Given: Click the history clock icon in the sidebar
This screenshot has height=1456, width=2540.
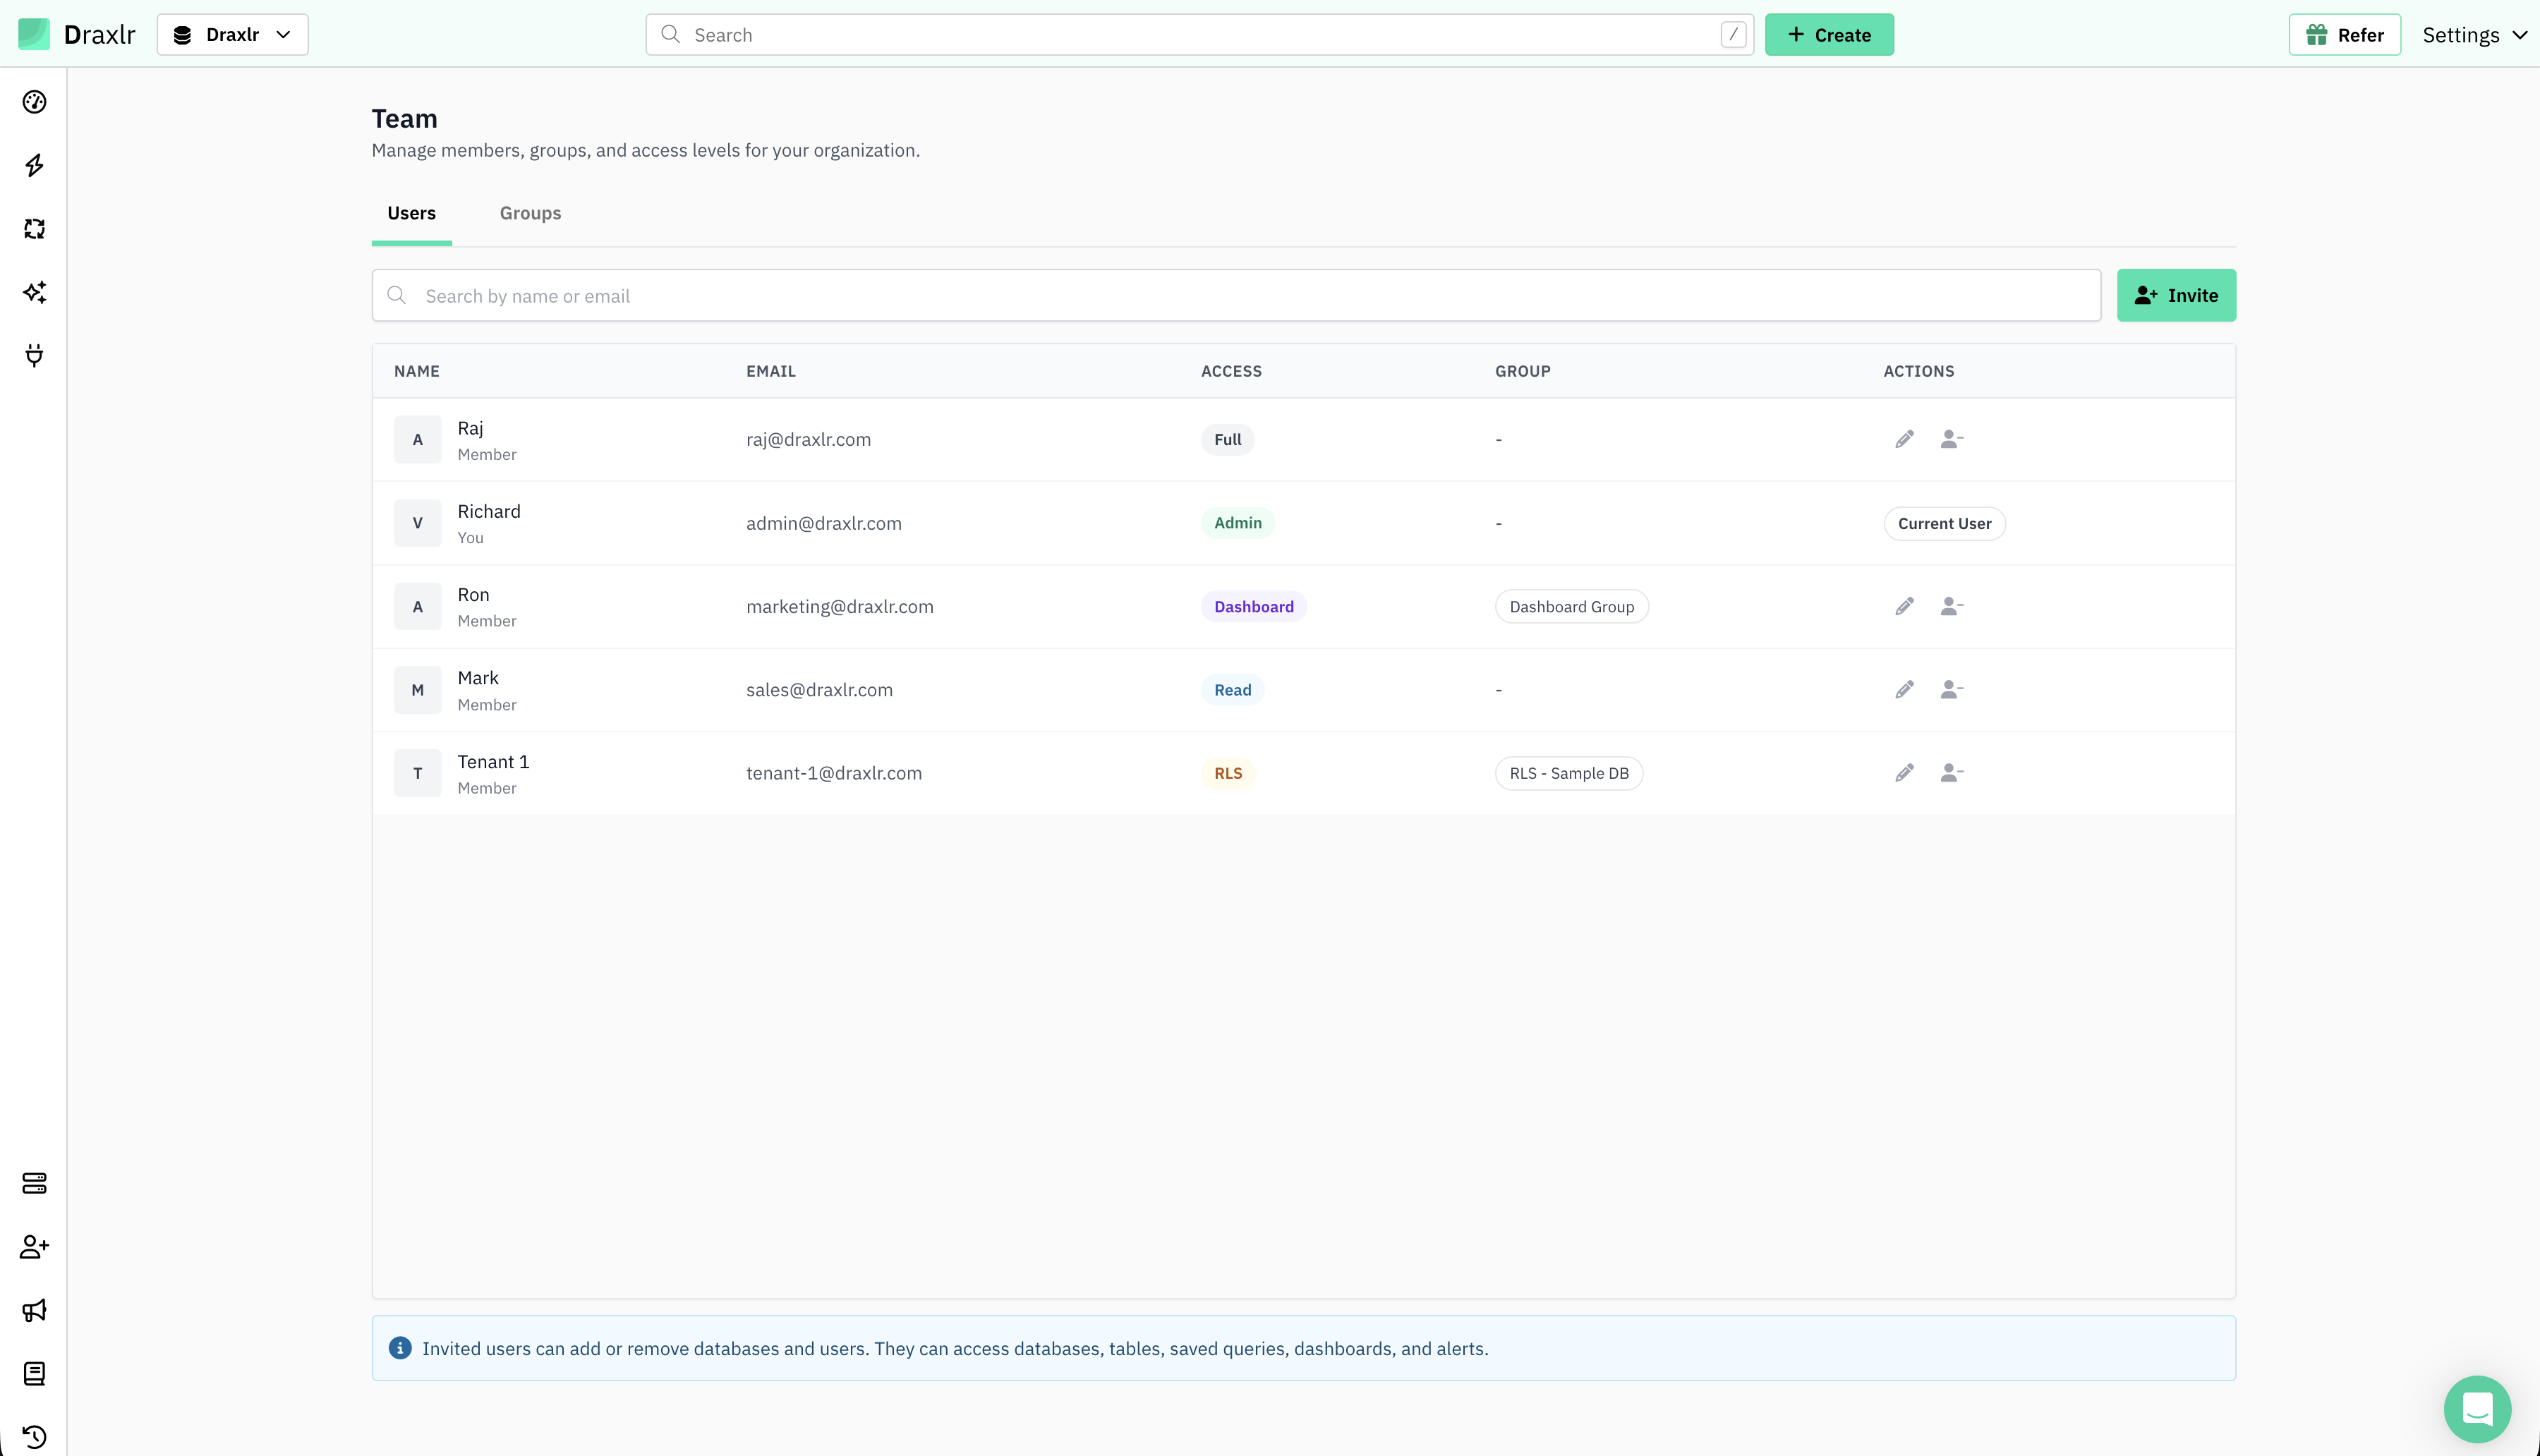Looking at the screenshot, I should click(x=34, y=1437).
